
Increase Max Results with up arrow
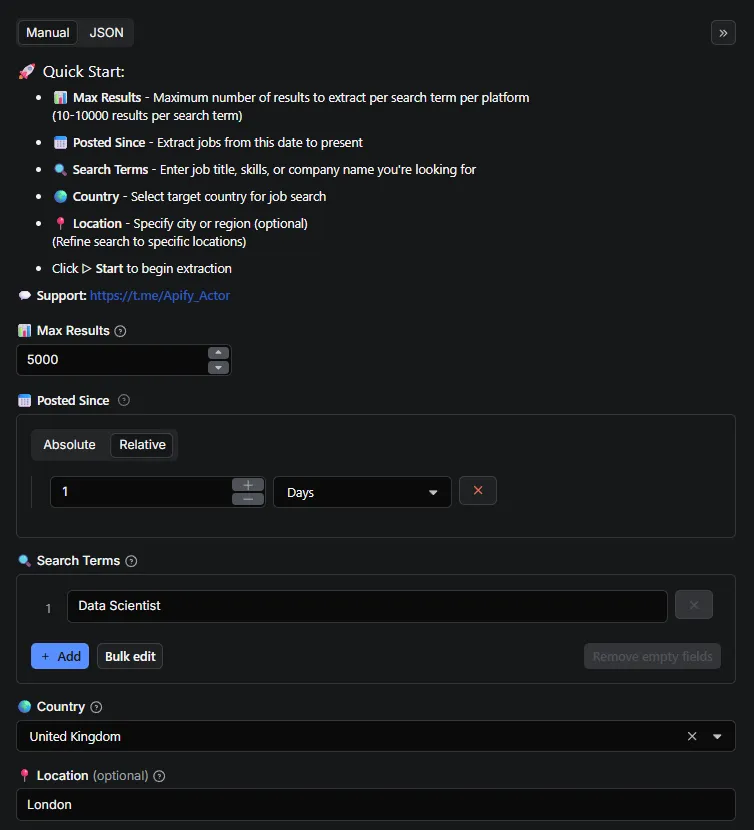click(x=218, y=353)
